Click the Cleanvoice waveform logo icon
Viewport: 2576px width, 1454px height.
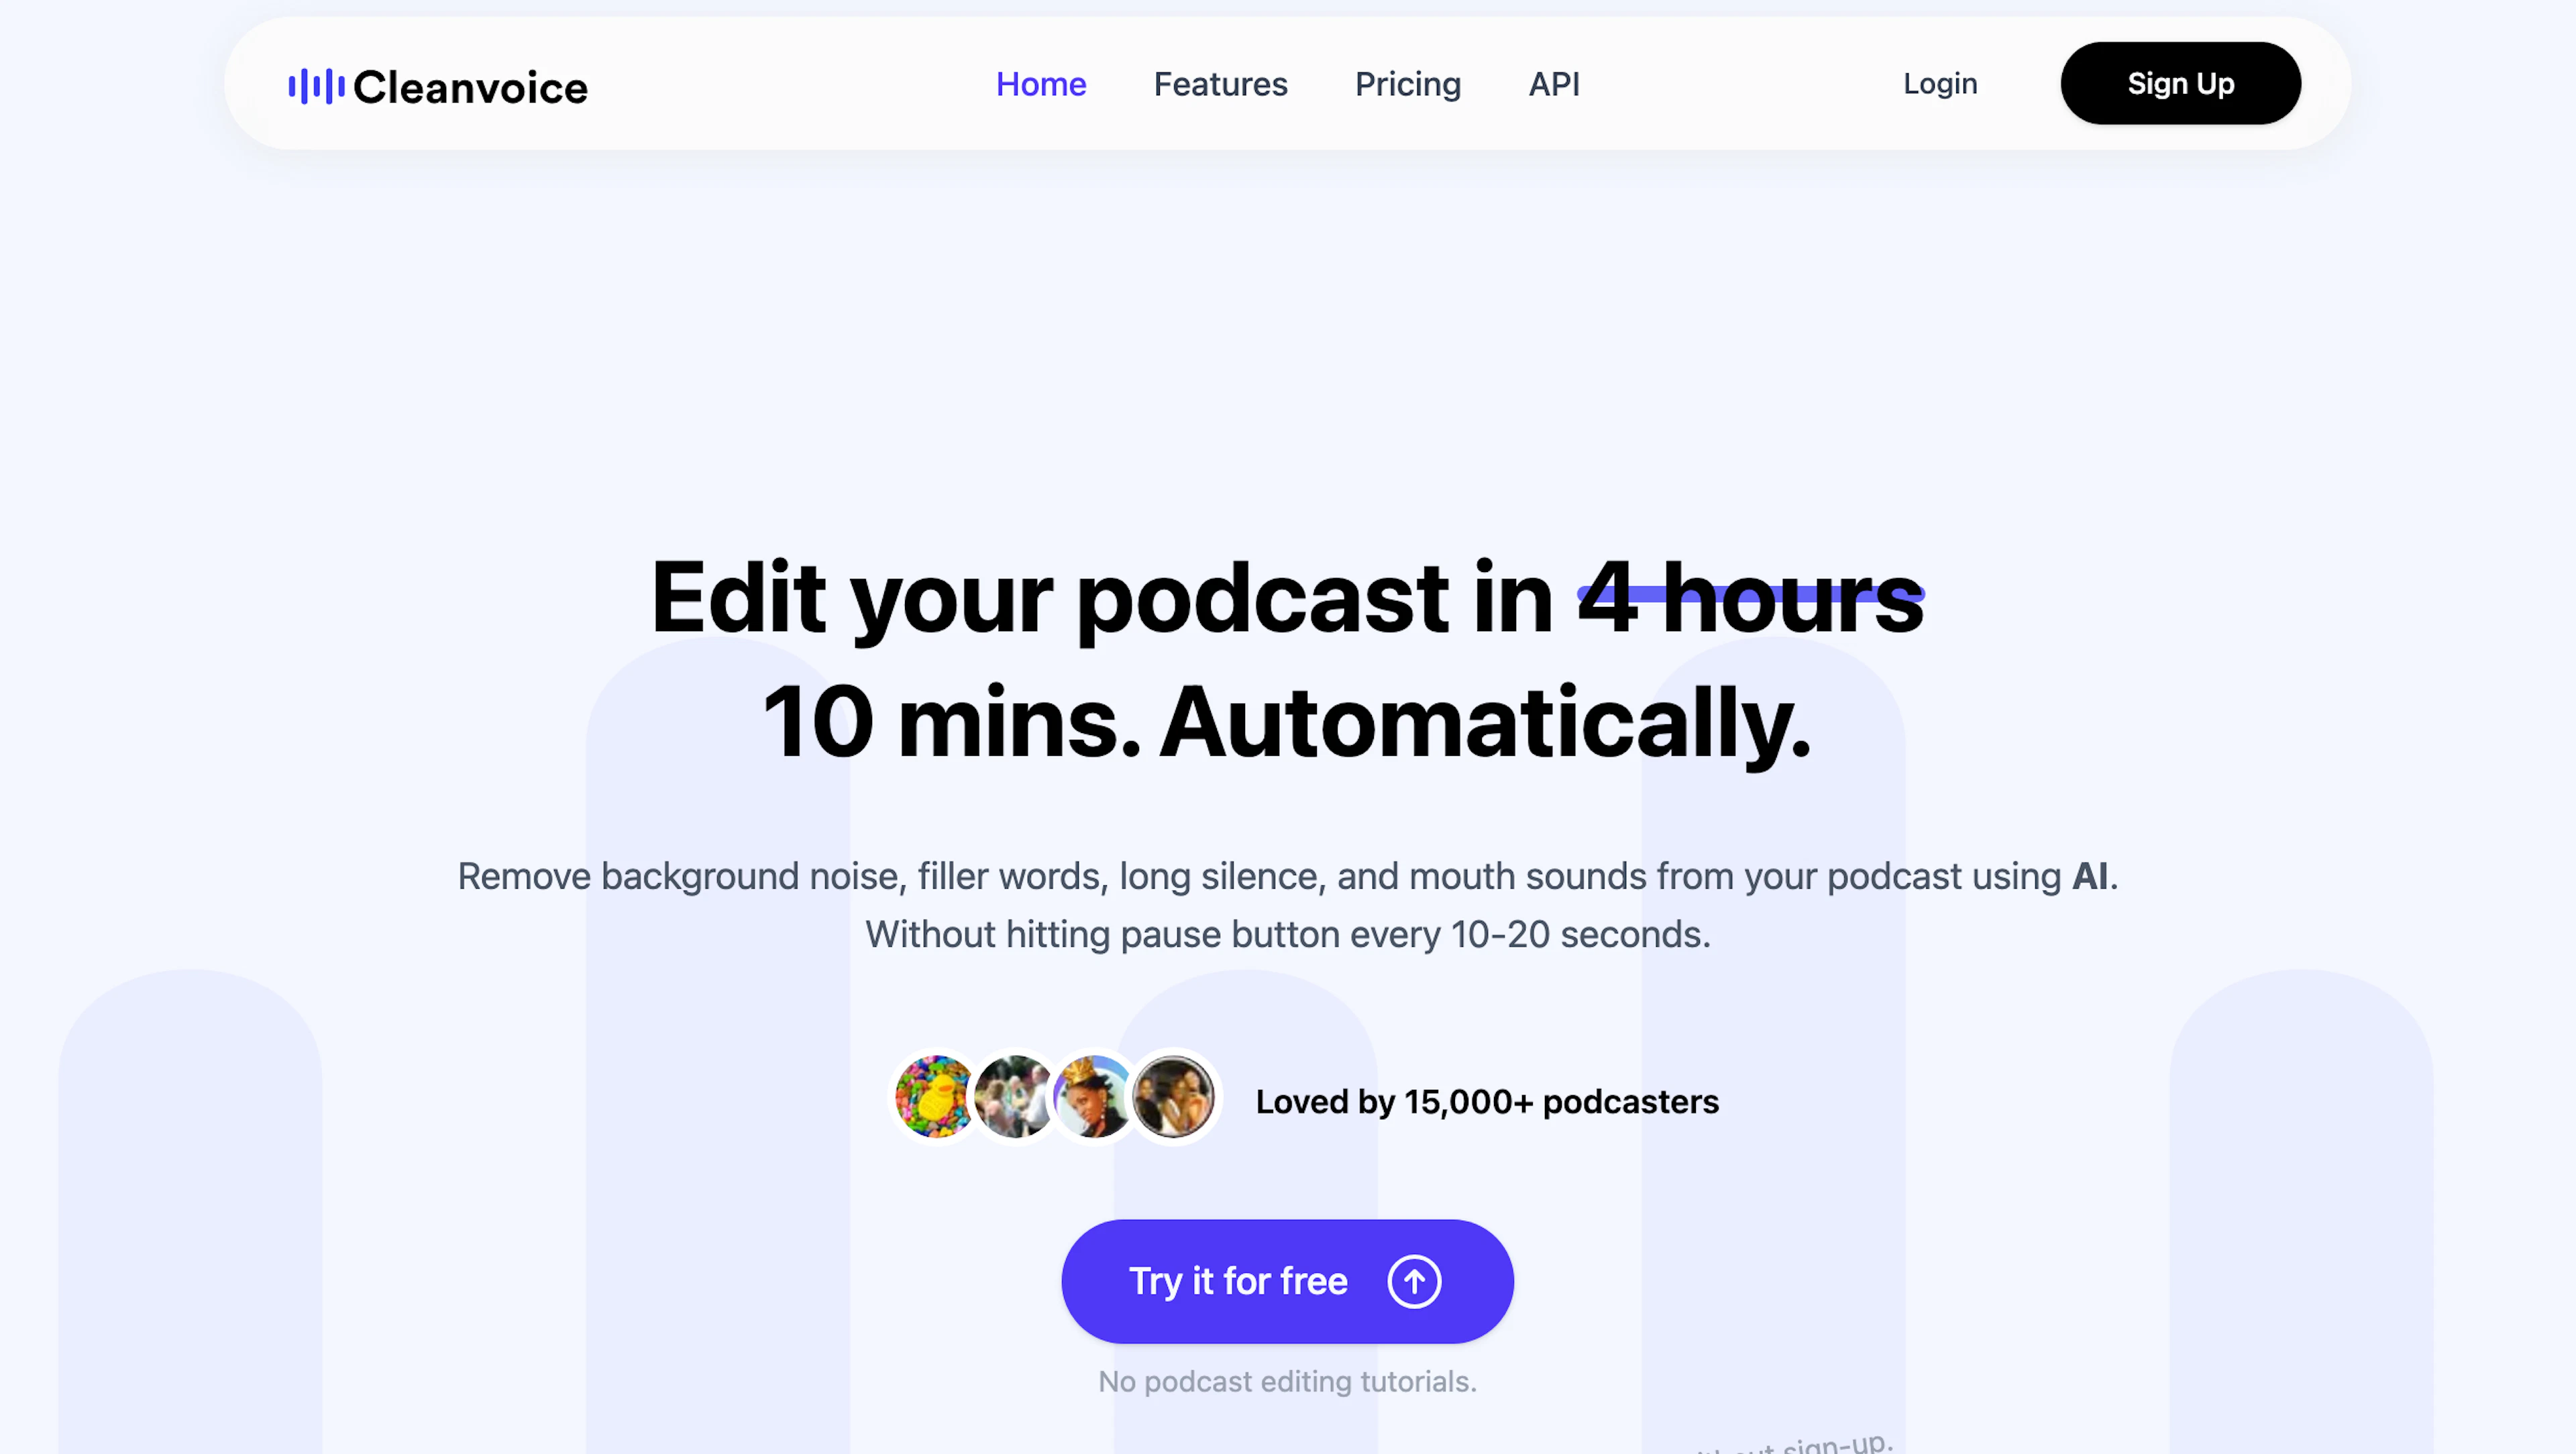[316, 86]
